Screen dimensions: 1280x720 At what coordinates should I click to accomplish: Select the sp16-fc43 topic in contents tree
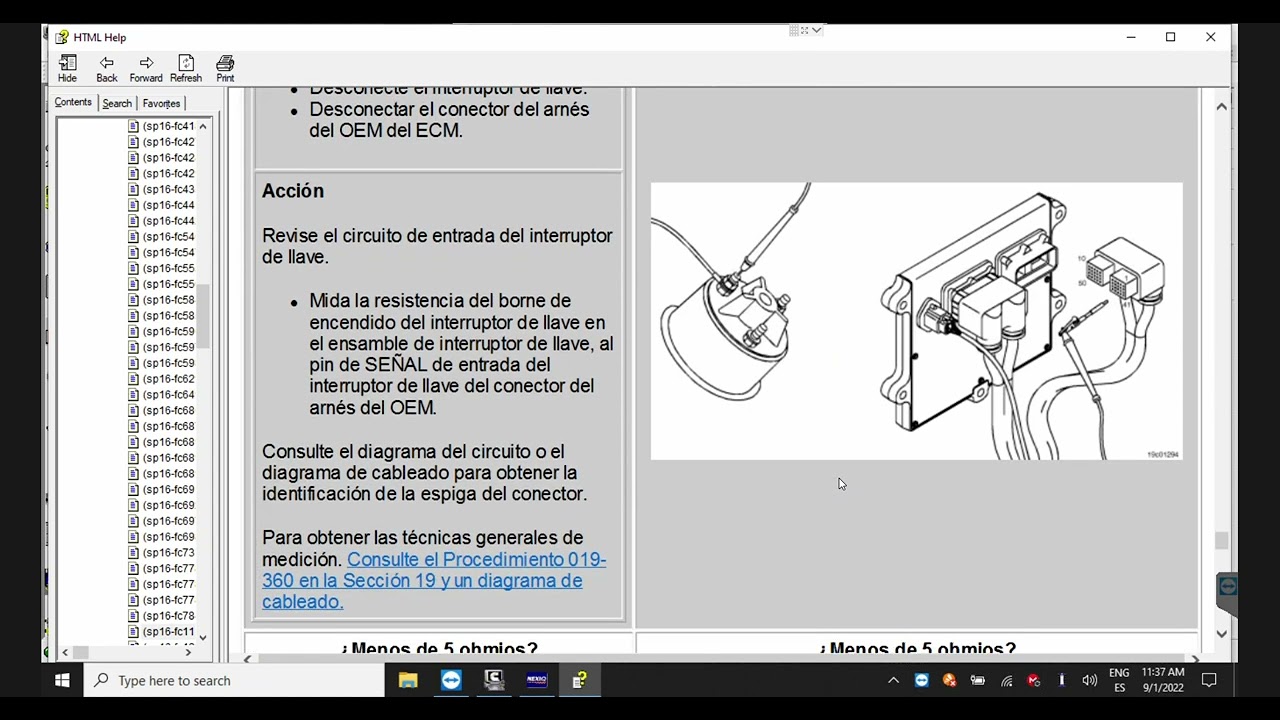coord(169,189)
